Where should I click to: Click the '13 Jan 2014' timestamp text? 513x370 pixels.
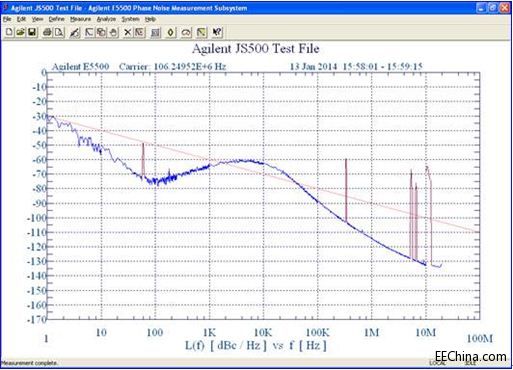click(x=313, y=67)
